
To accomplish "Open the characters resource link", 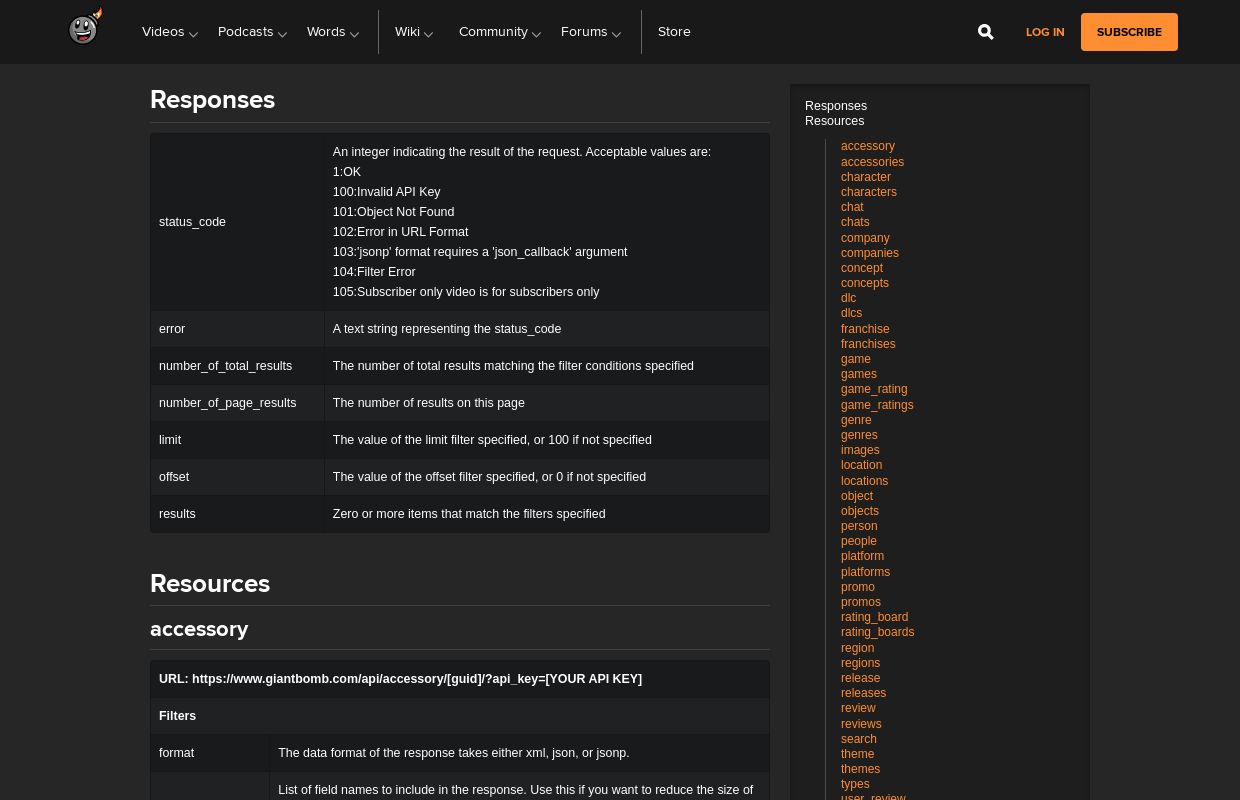I will pos(869,192).
